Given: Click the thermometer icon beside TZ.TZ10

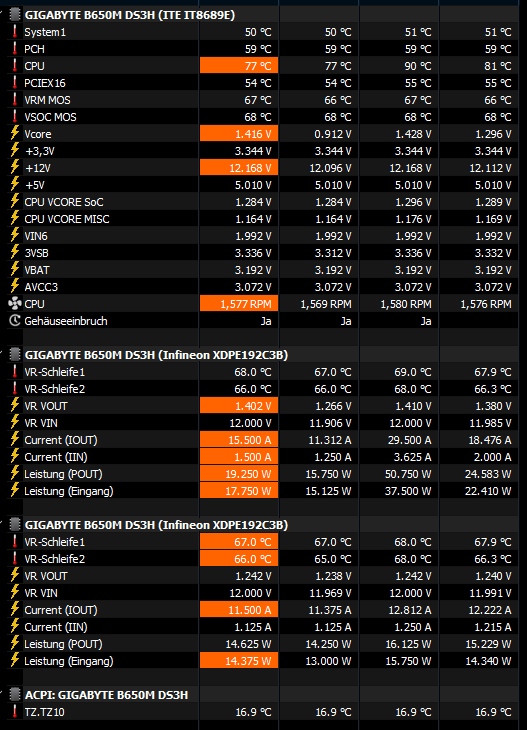Looking at the screenshot, I should [15, 711].
